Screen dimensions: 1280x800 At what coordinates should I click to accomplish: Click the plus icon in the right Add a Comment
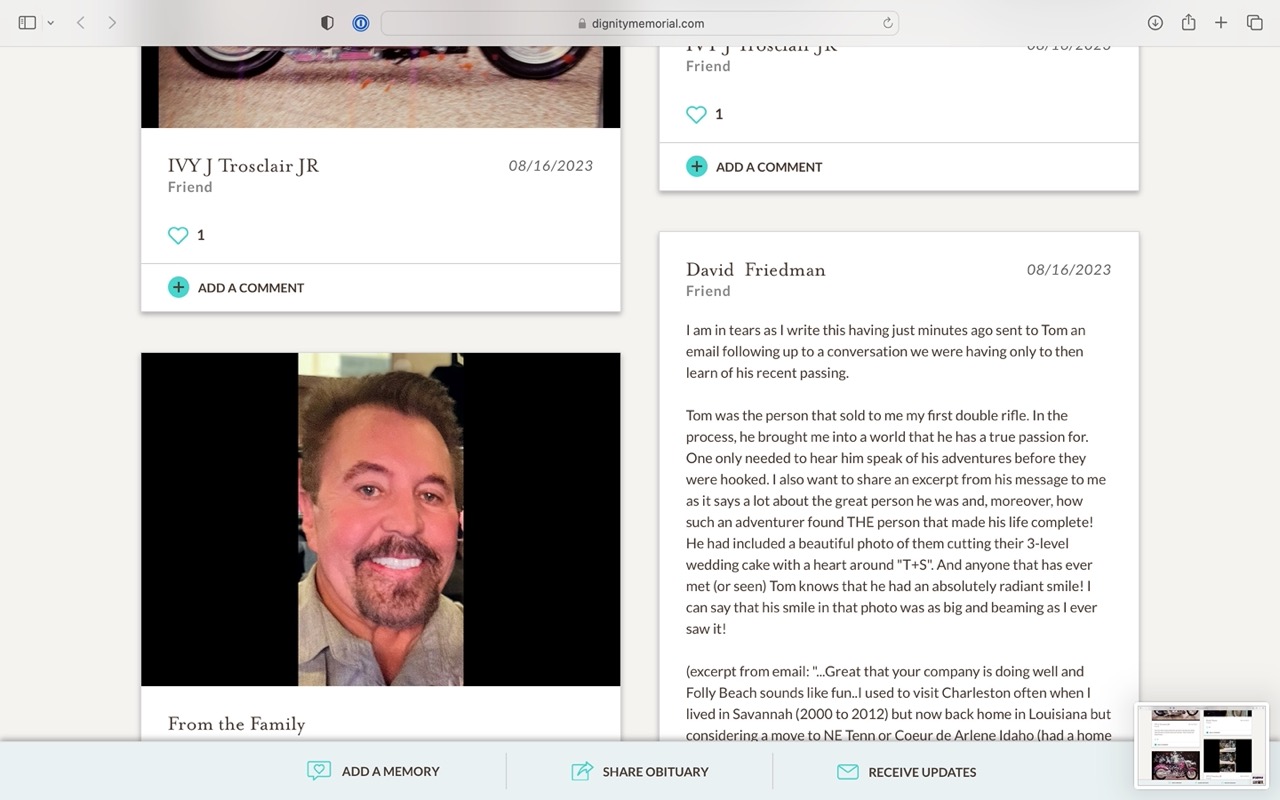[x=696, y=166]
